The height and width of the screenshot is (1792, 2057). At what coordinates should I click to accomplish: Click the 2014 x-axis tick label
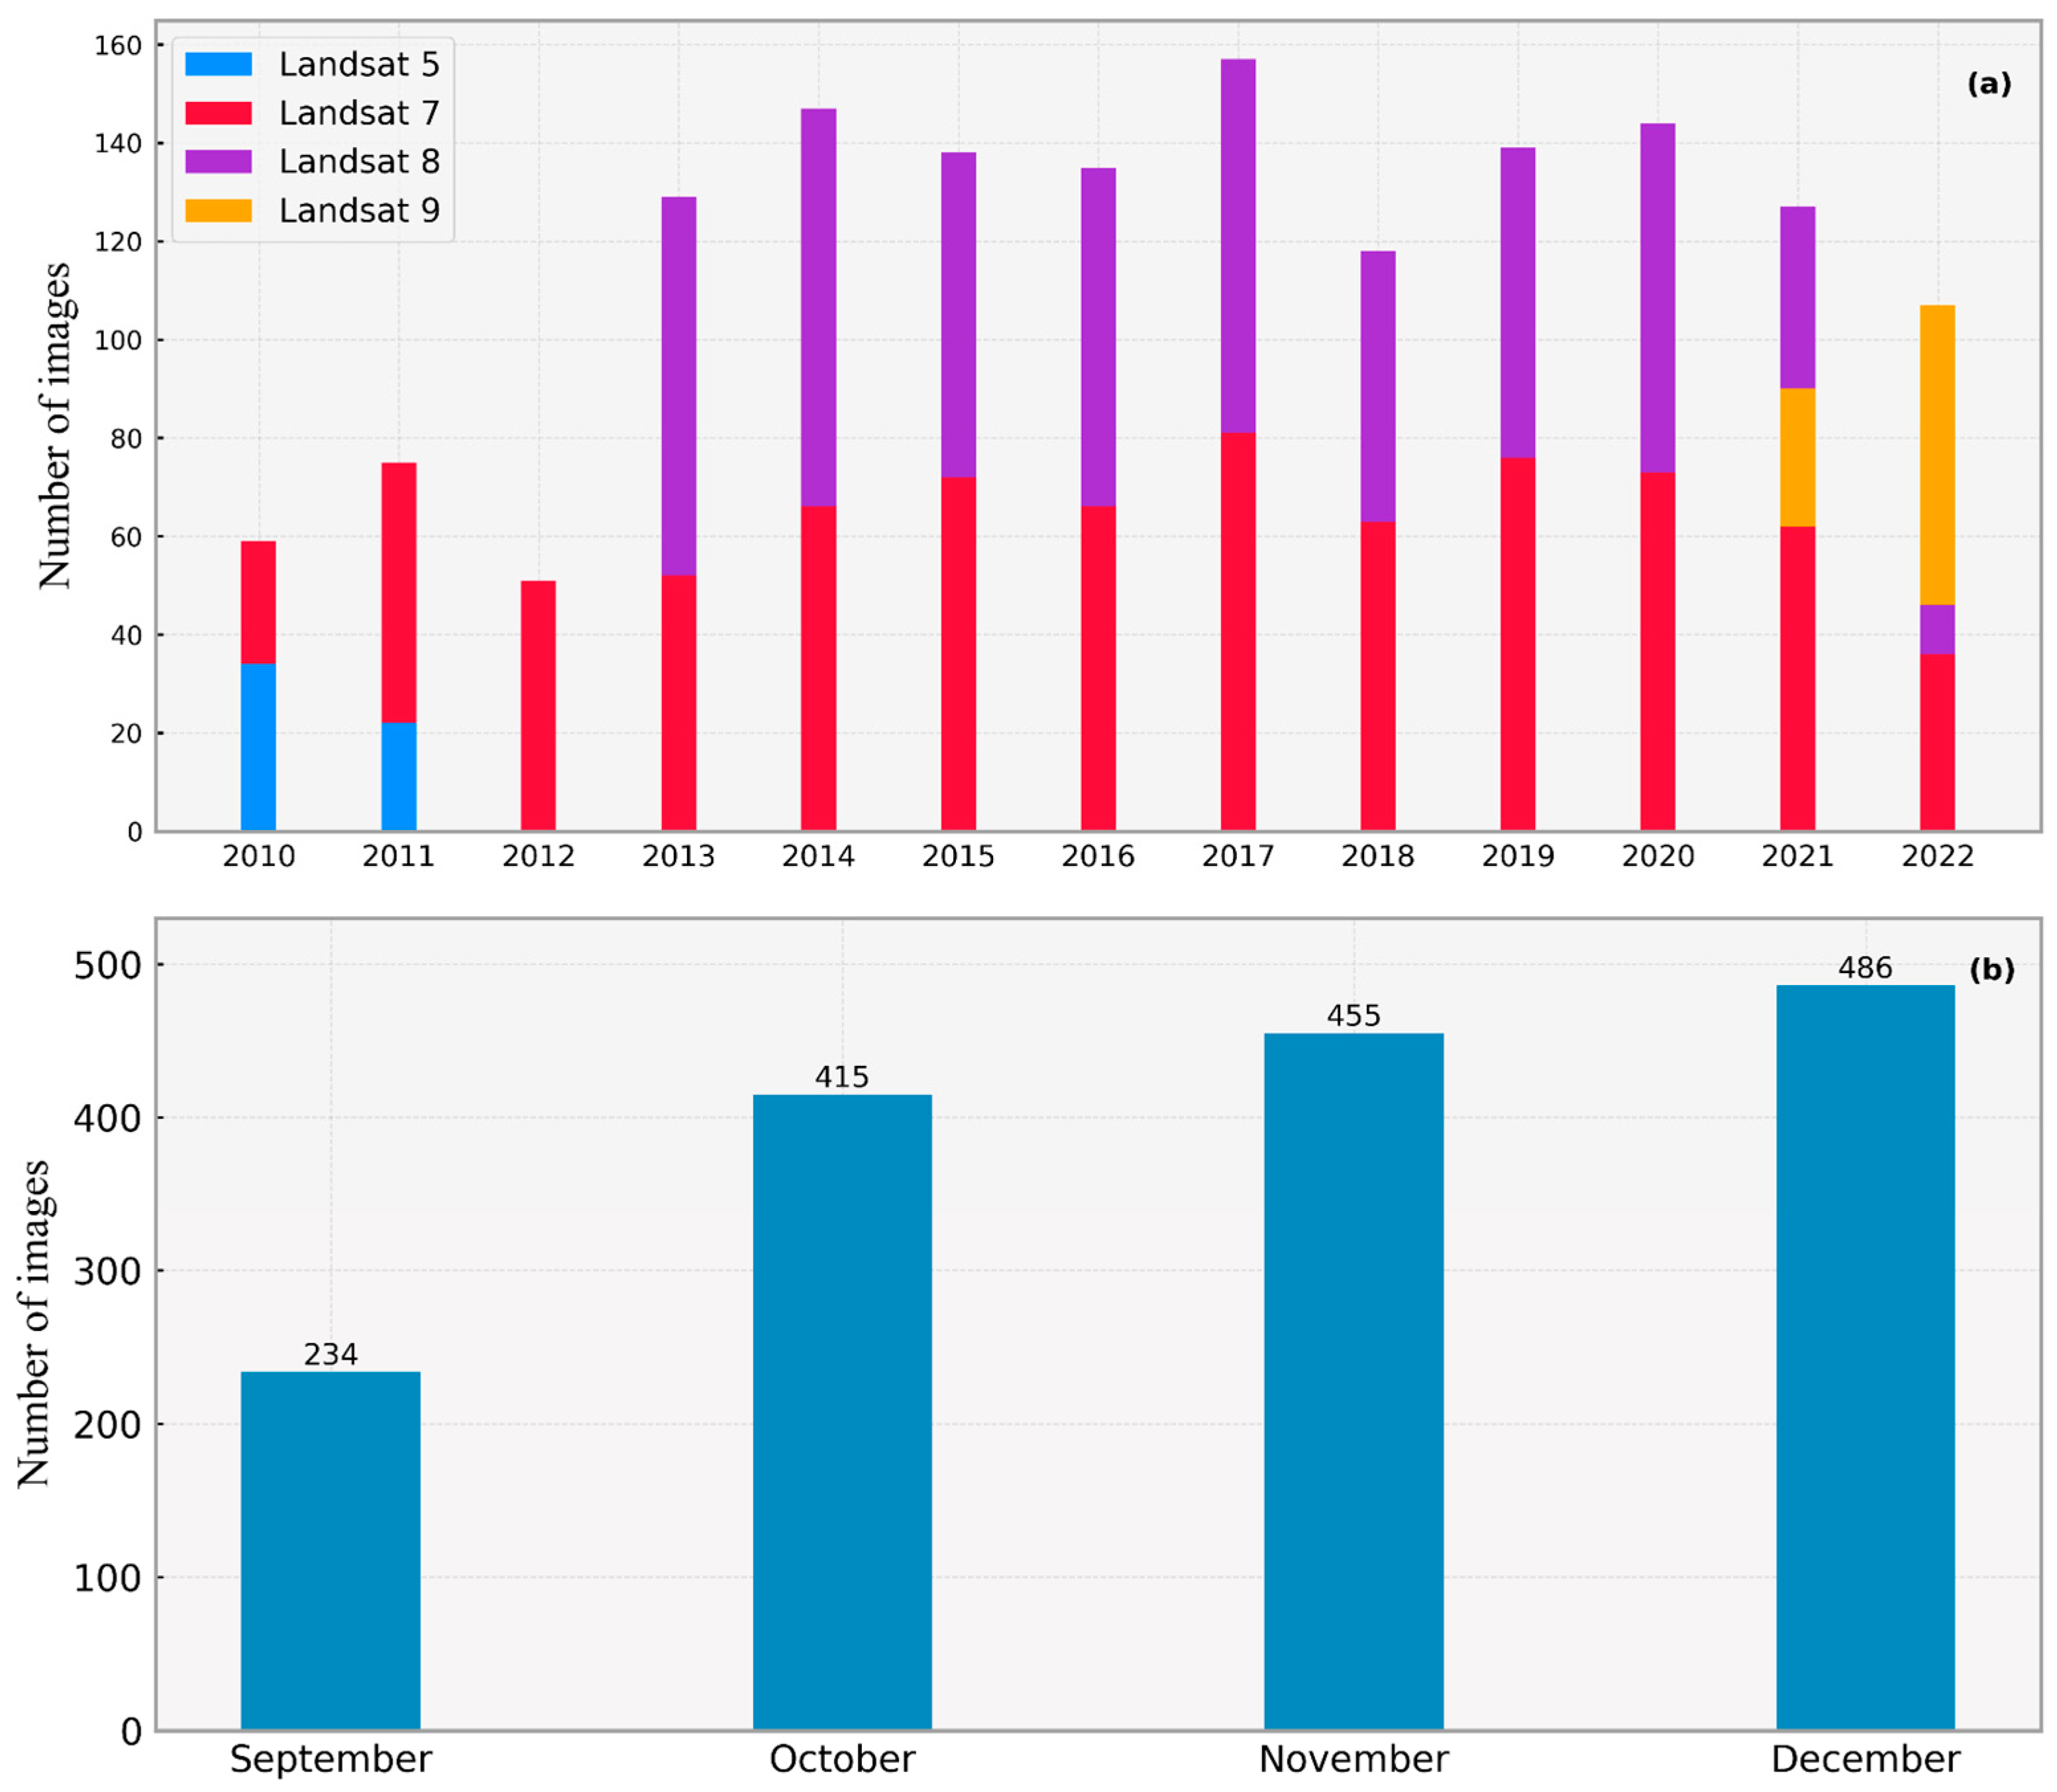tap(818, 856)
